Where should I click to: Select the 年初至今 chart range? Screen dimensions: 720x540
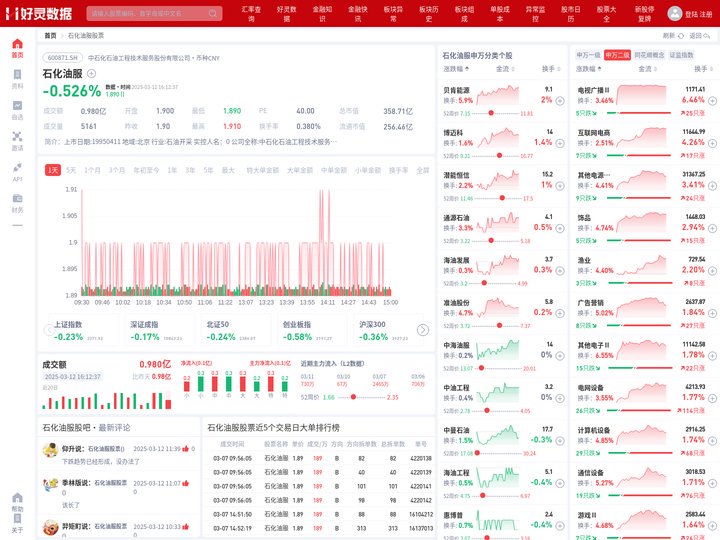click(146, 170)
